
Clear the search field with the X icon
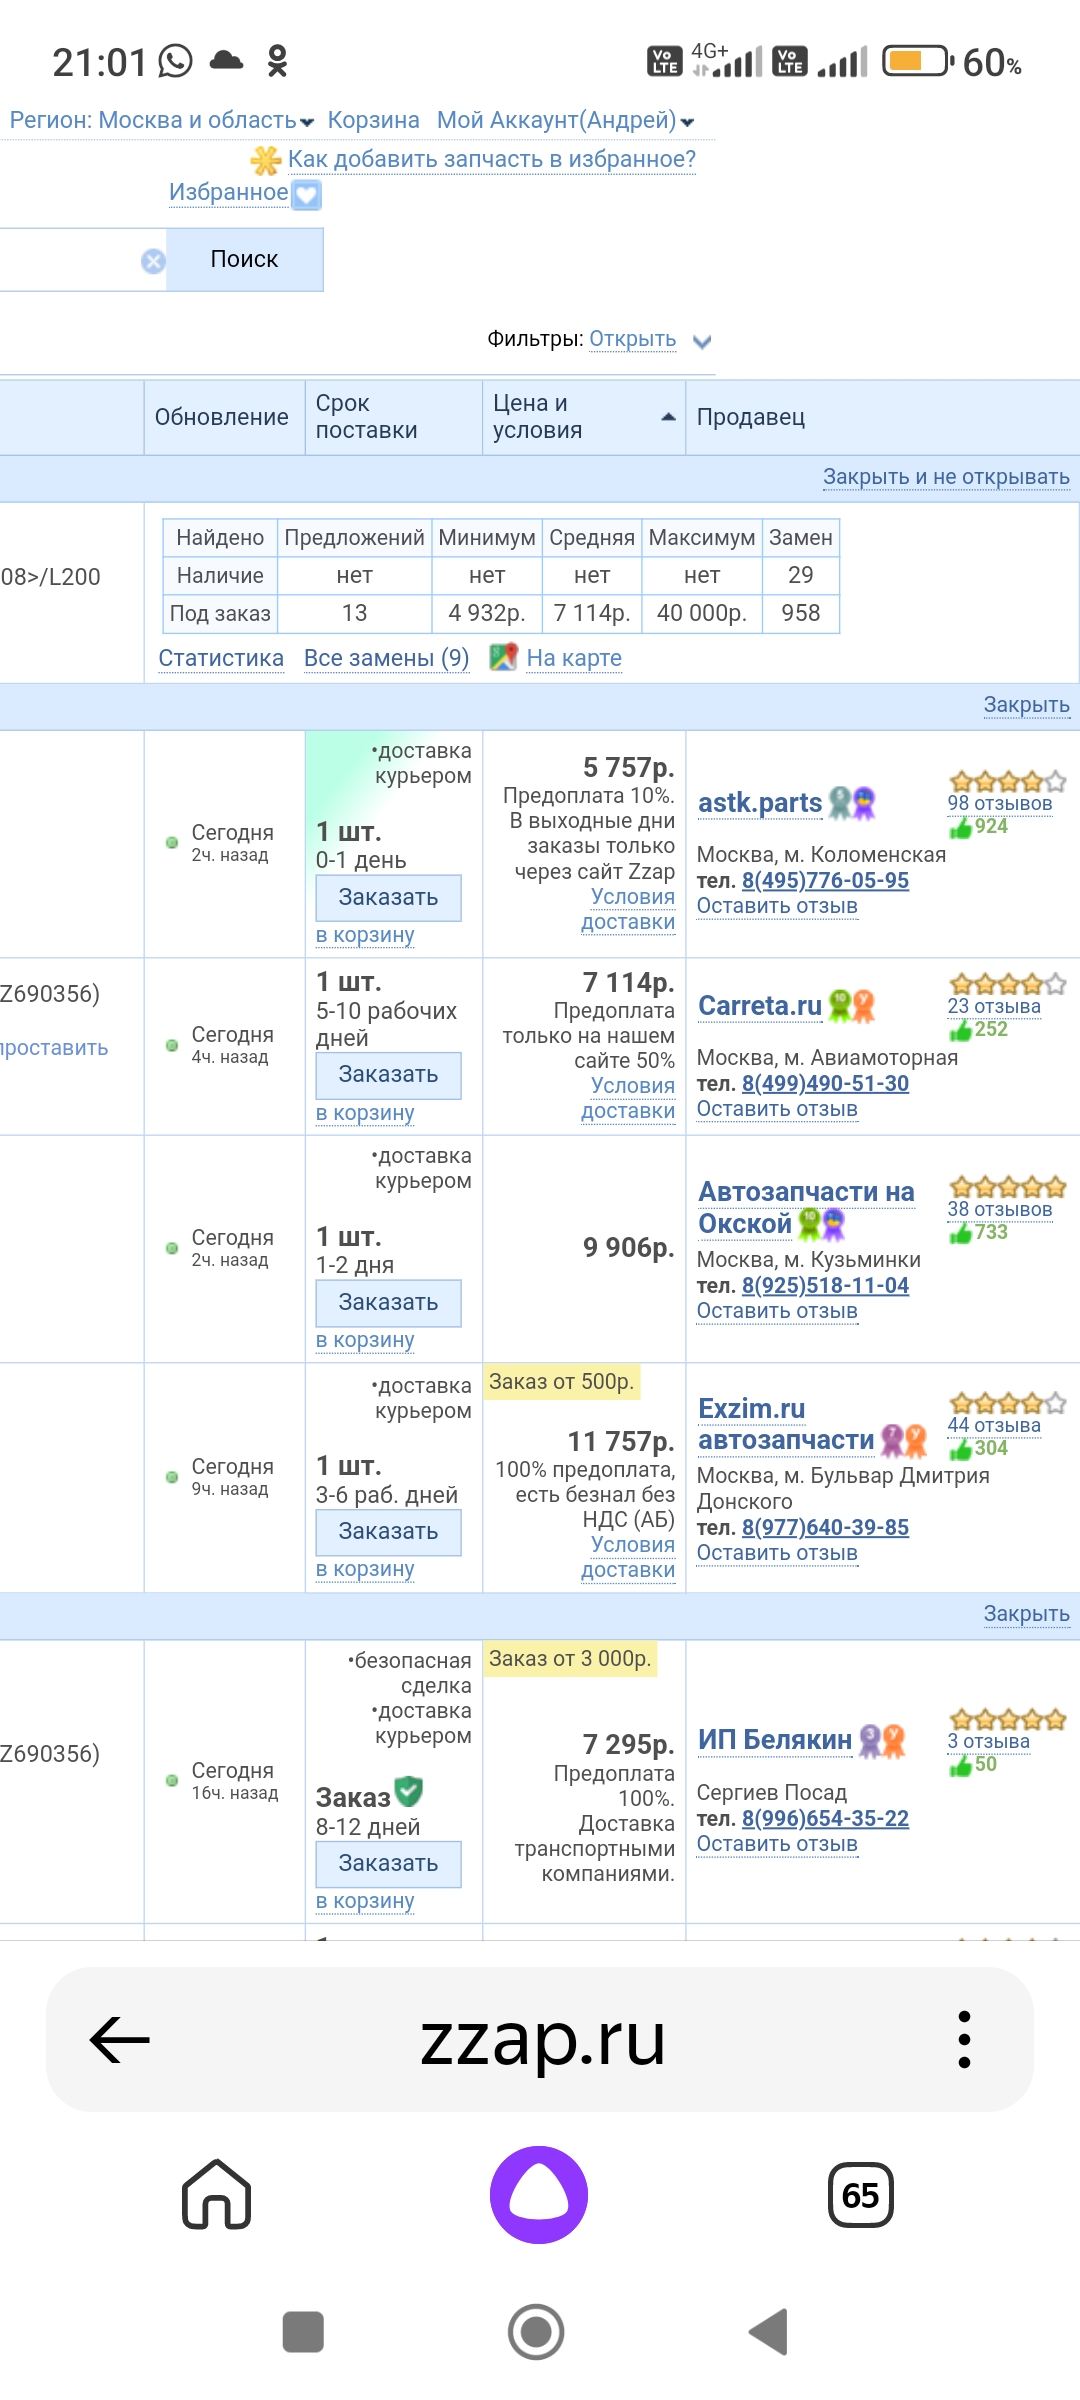(153, 261)
